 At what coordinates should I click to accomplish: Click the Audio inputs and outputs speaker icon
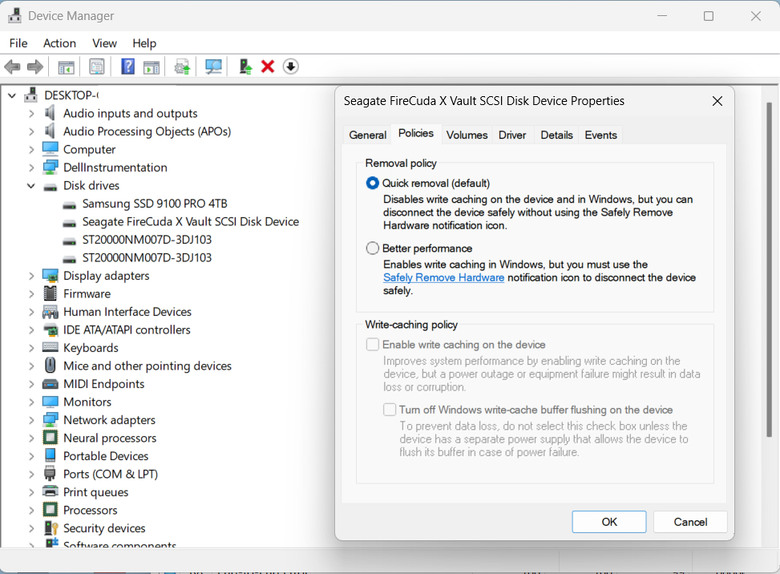point(50,113)
